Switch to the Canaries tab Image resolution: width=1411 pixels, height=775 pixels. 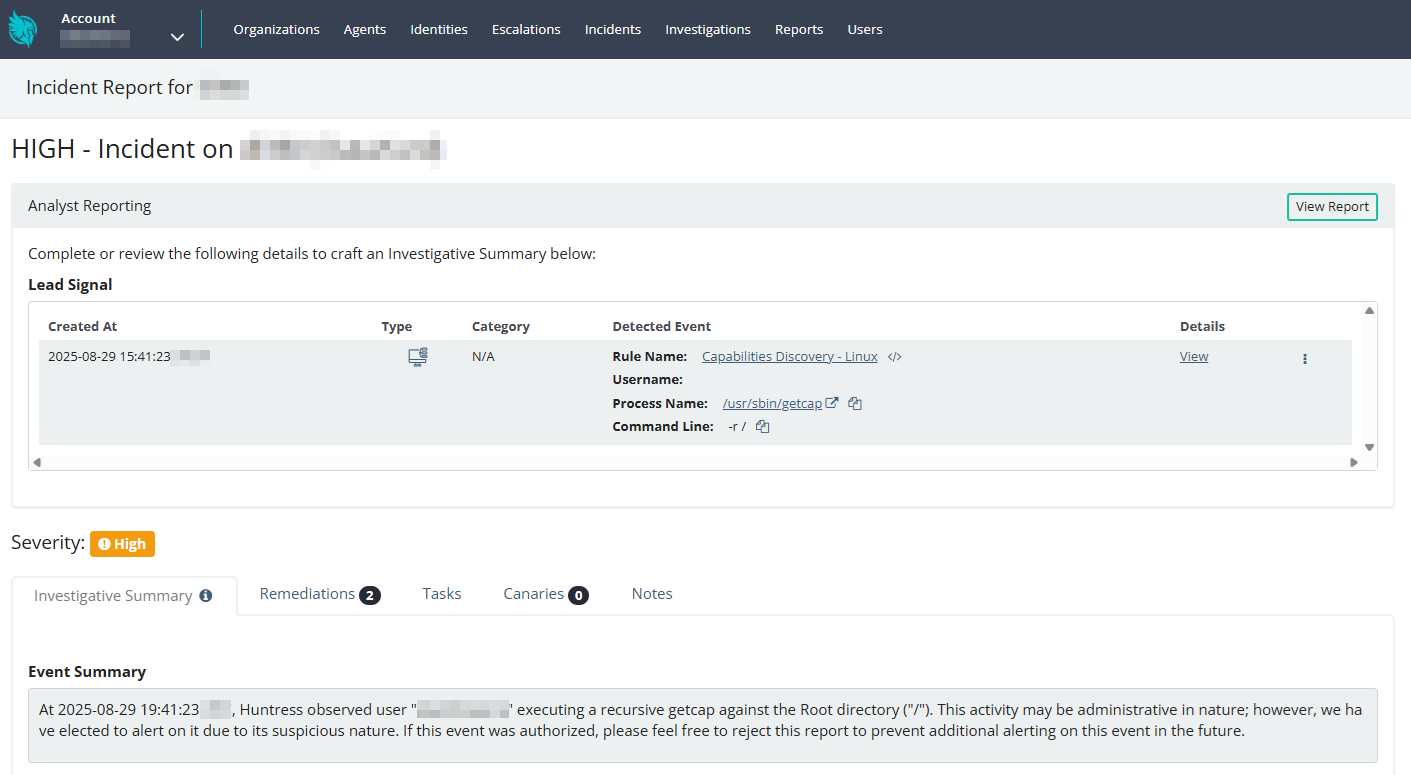pos(546,594)
